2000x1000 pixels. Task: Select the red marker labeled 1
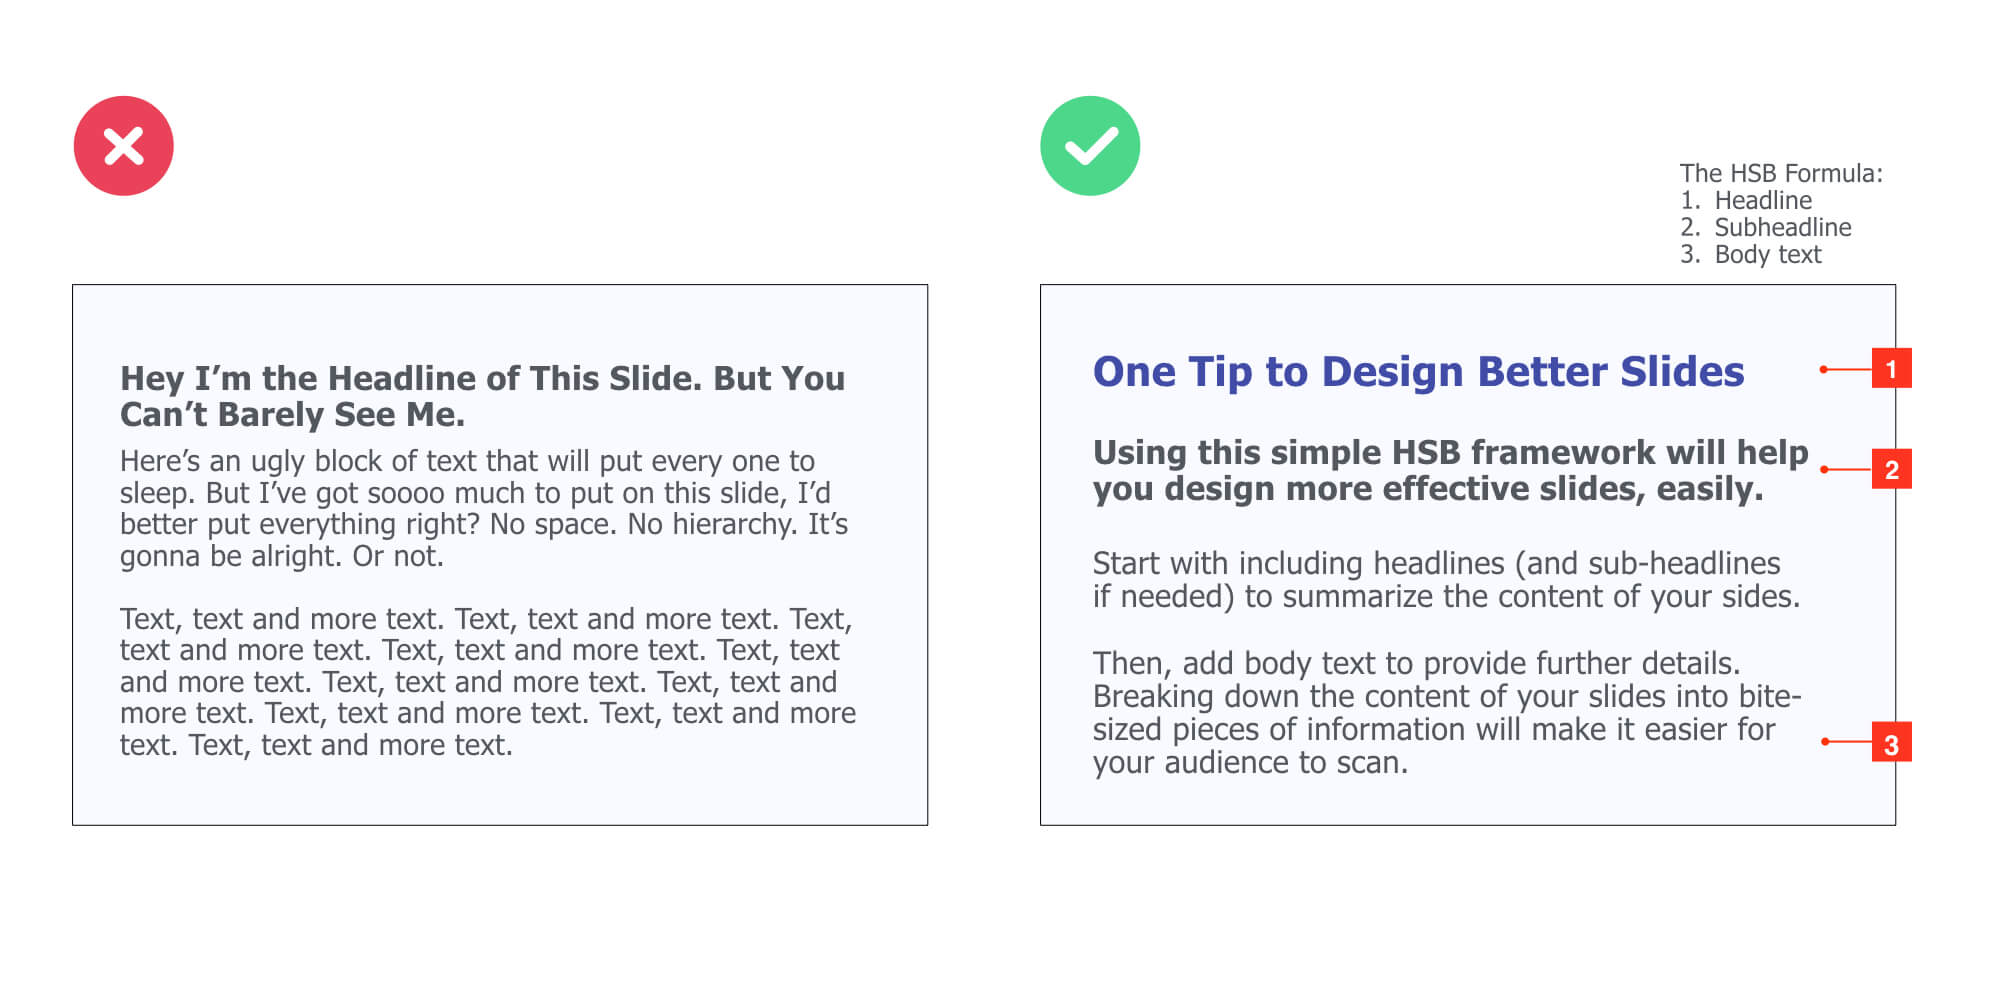(1891, 369)
